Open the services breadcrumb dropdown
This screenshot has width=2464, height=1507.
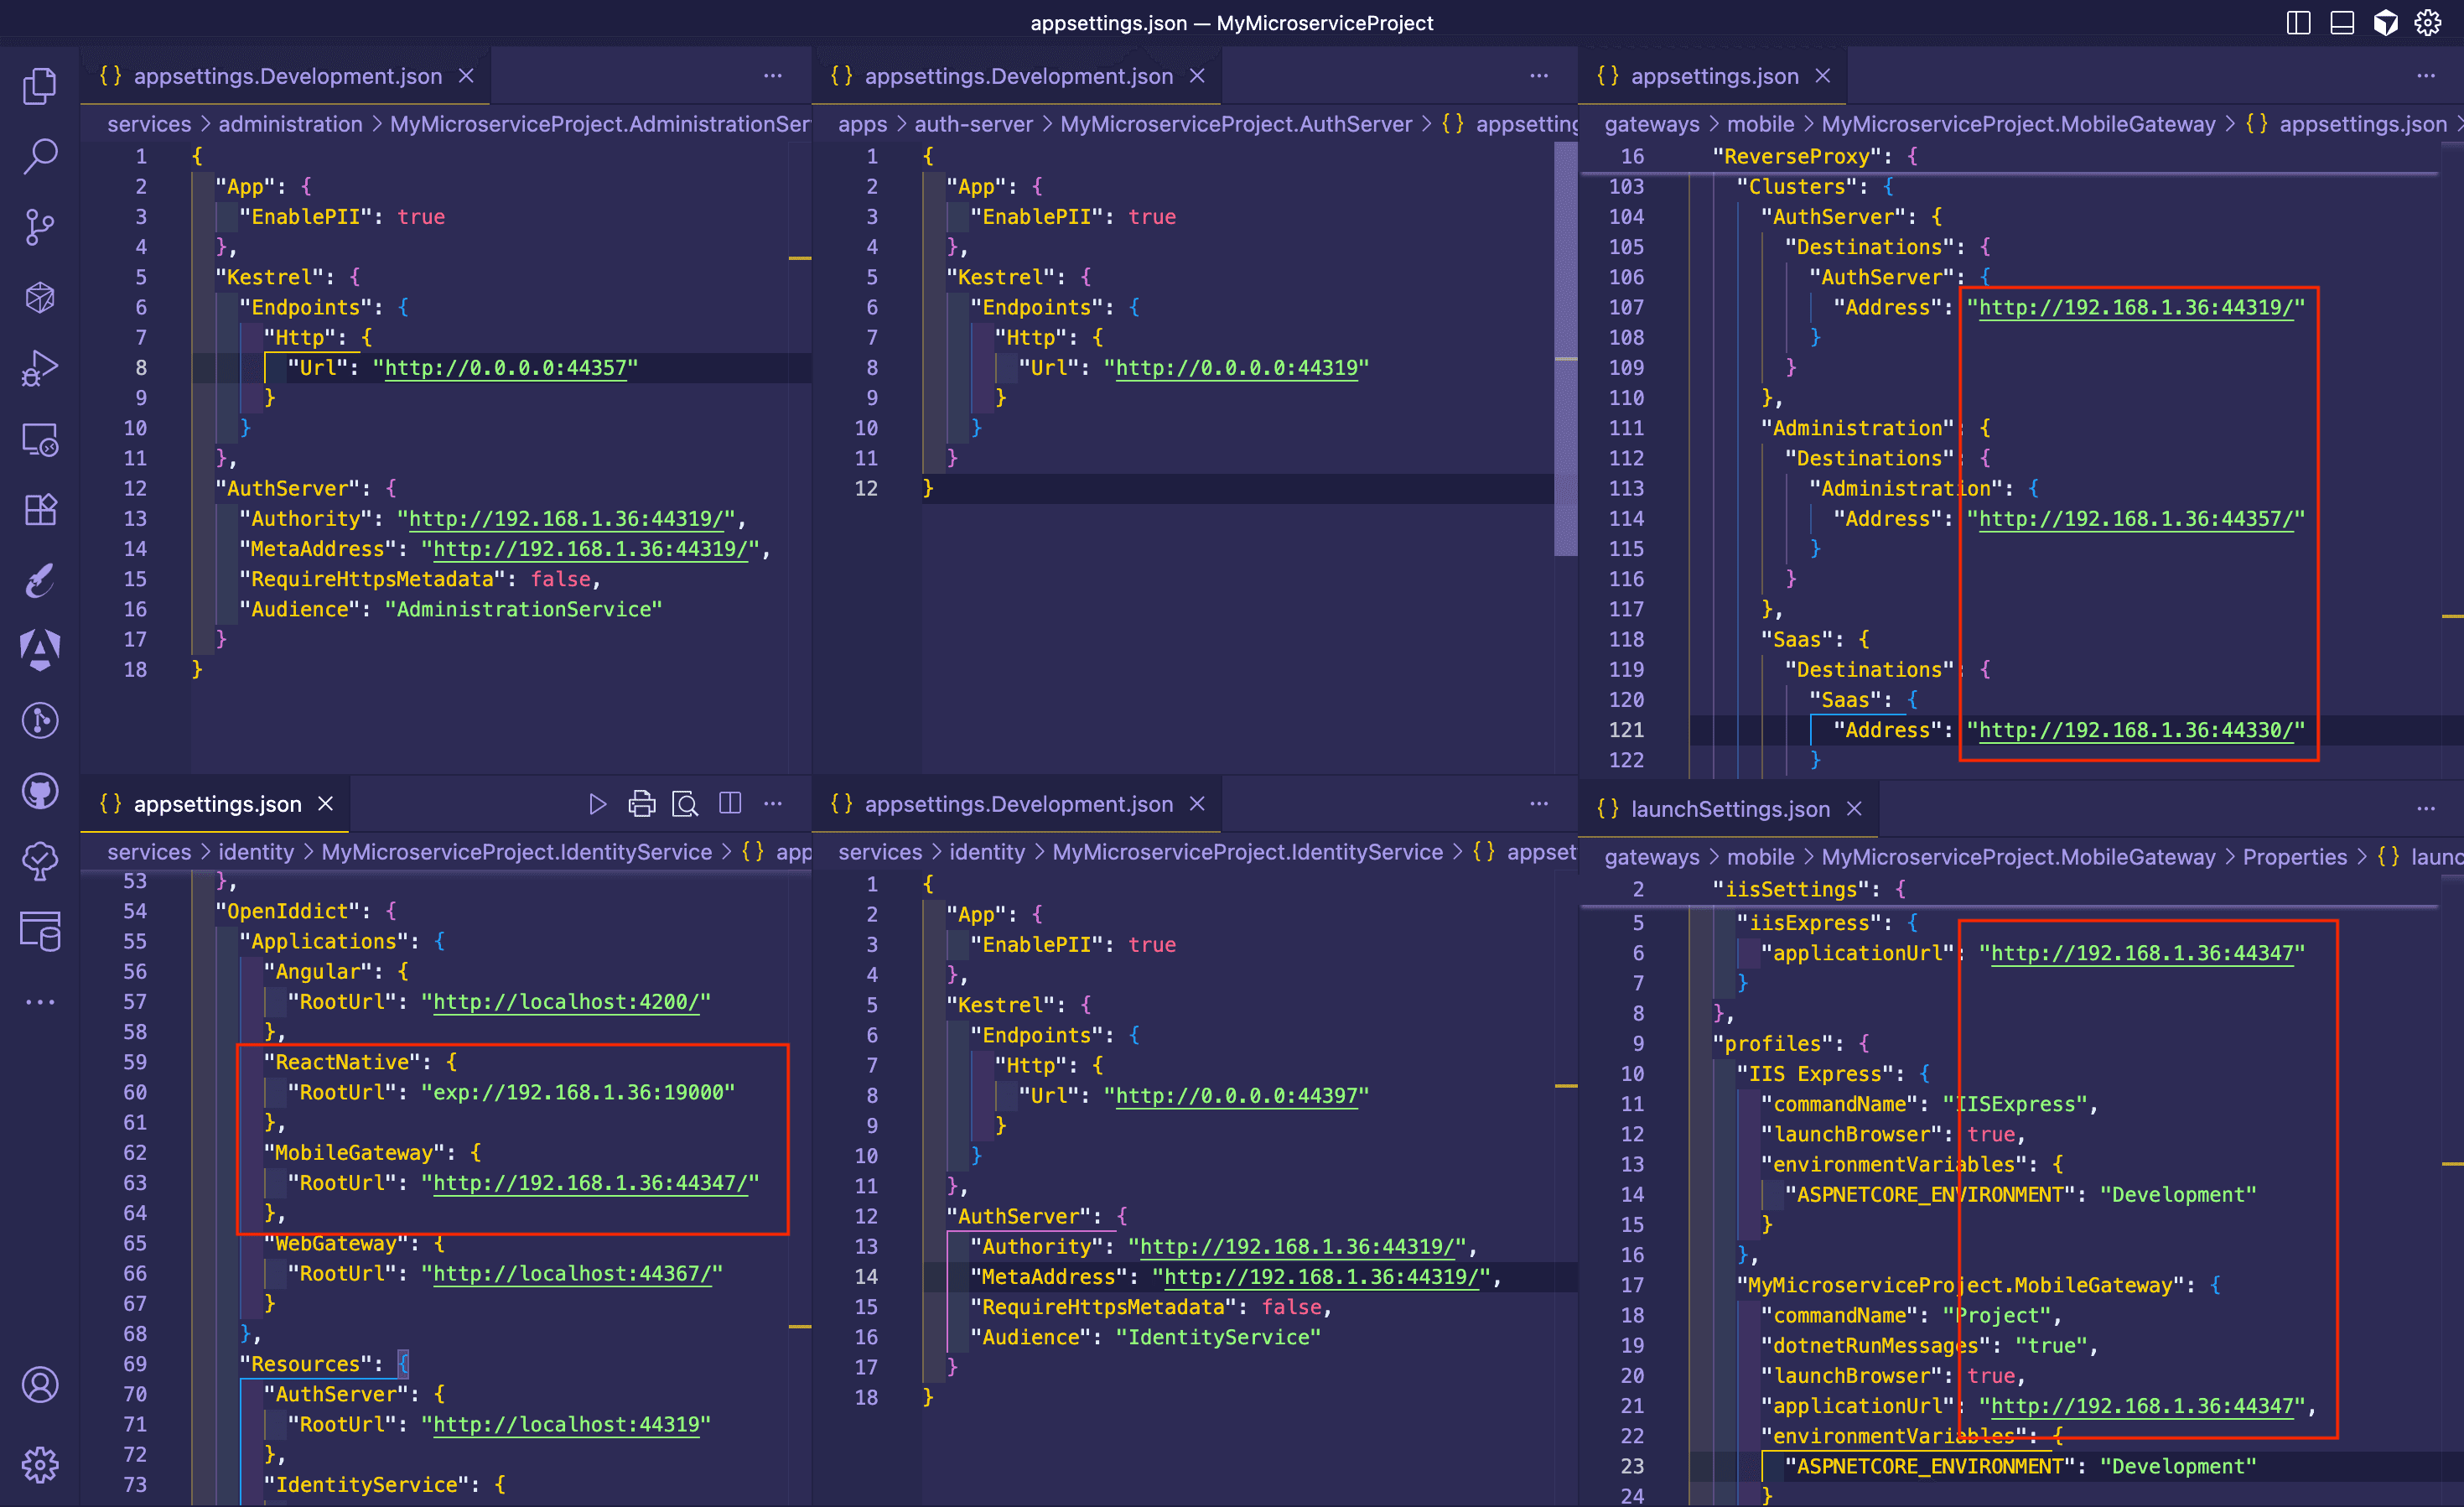(149, 124)
